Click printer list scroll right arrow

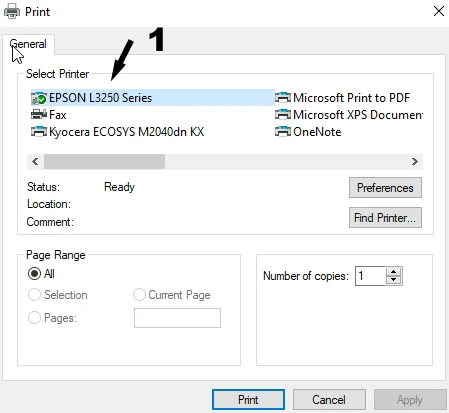415,162
